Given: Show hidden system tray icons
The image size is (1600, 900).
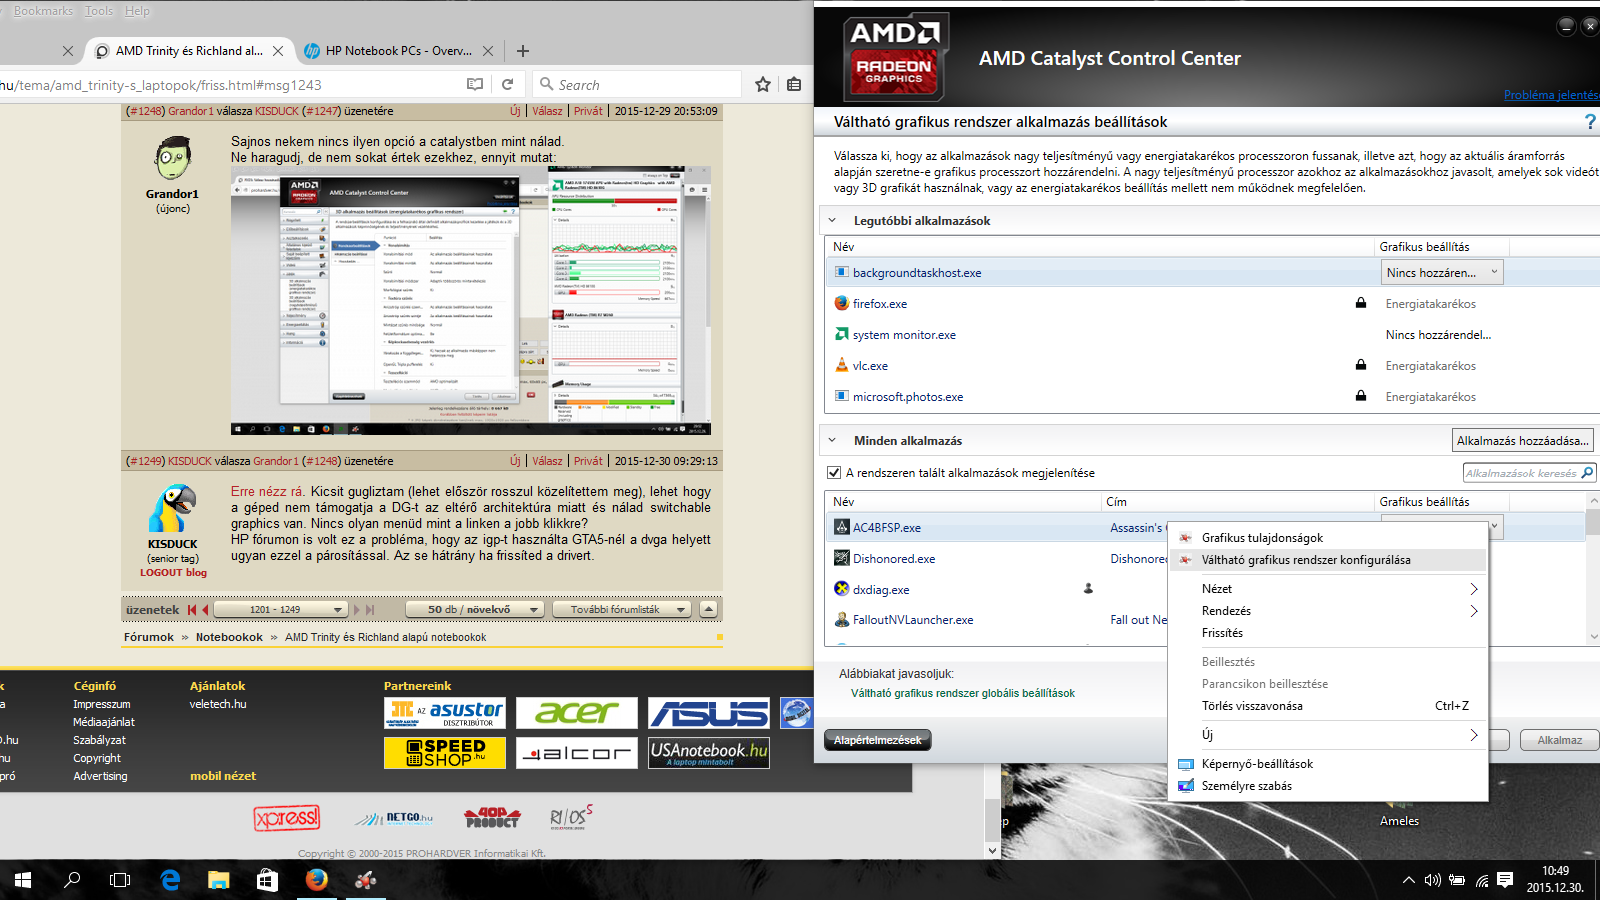Looking at the screenshot, I should point(1408,880).
